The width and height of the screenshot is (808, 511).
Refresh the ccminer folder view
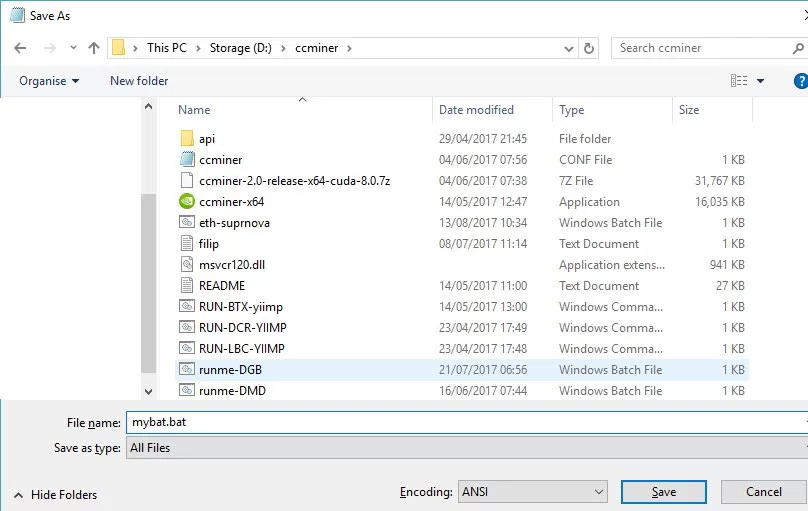pyautogui.click(x=588, y=48)
